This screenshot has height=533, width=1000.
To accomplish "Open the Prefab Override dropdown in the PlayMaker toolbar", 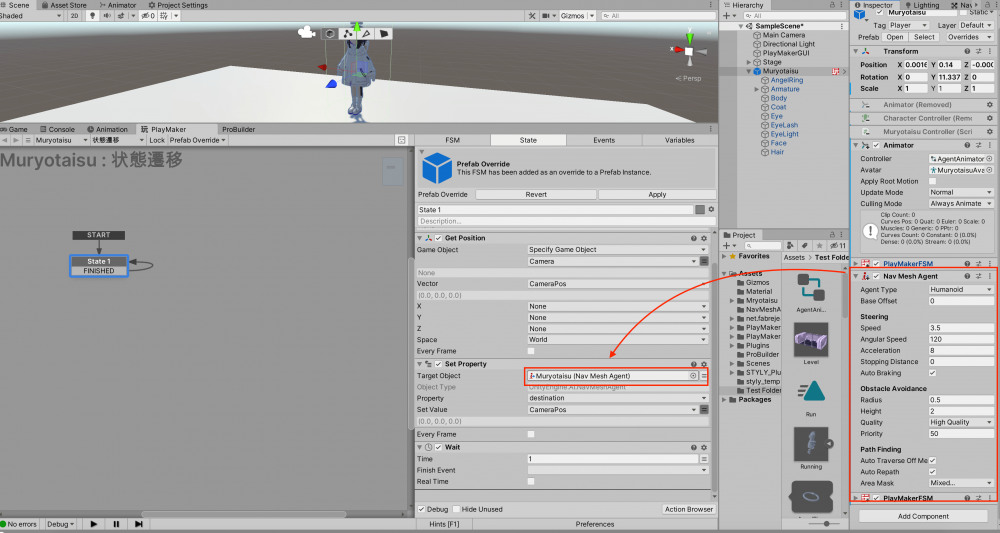I will pyautogui.click(x=198, y=140).
